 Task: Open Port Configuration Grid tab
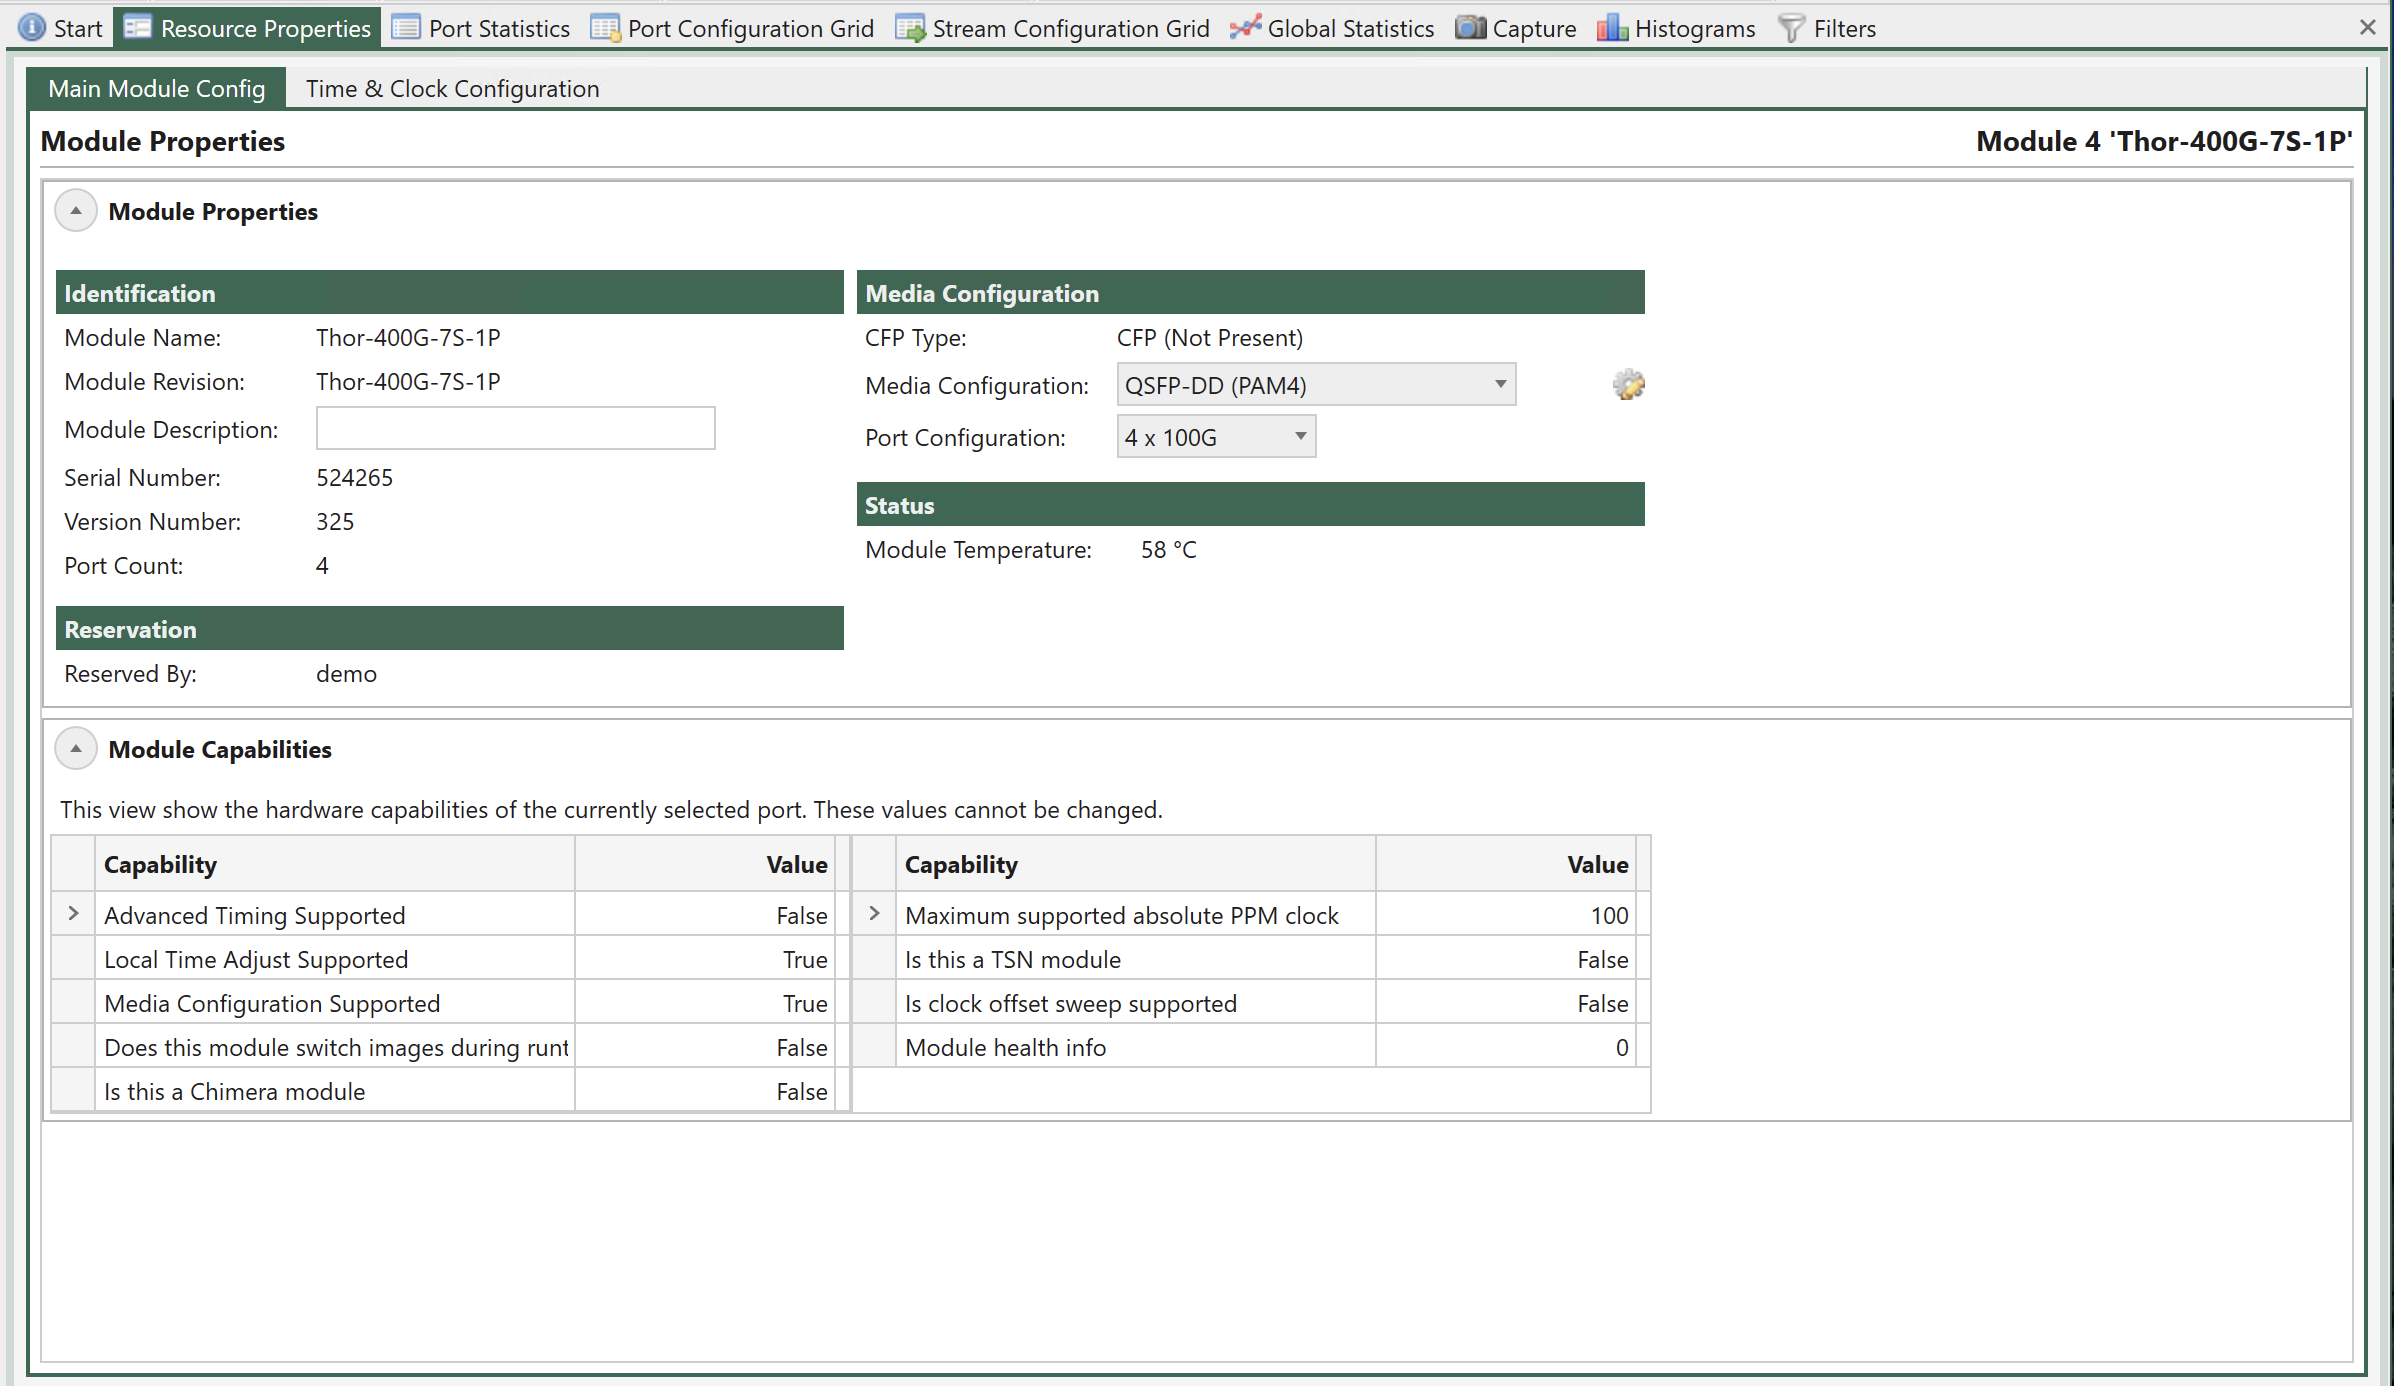click(733, 28)
